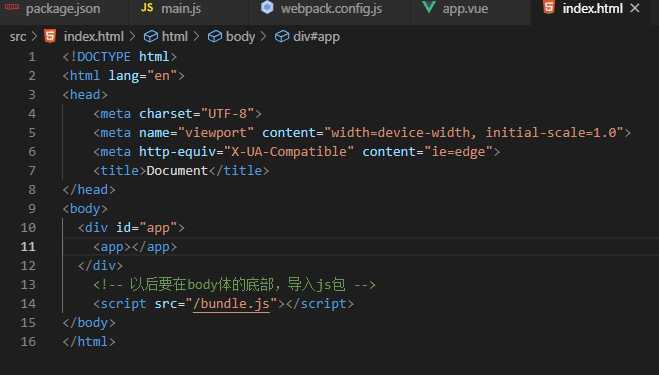This screenshot has height=375, width=659.
Task: Open the main.js editor tab
Action: pos(181,8)
